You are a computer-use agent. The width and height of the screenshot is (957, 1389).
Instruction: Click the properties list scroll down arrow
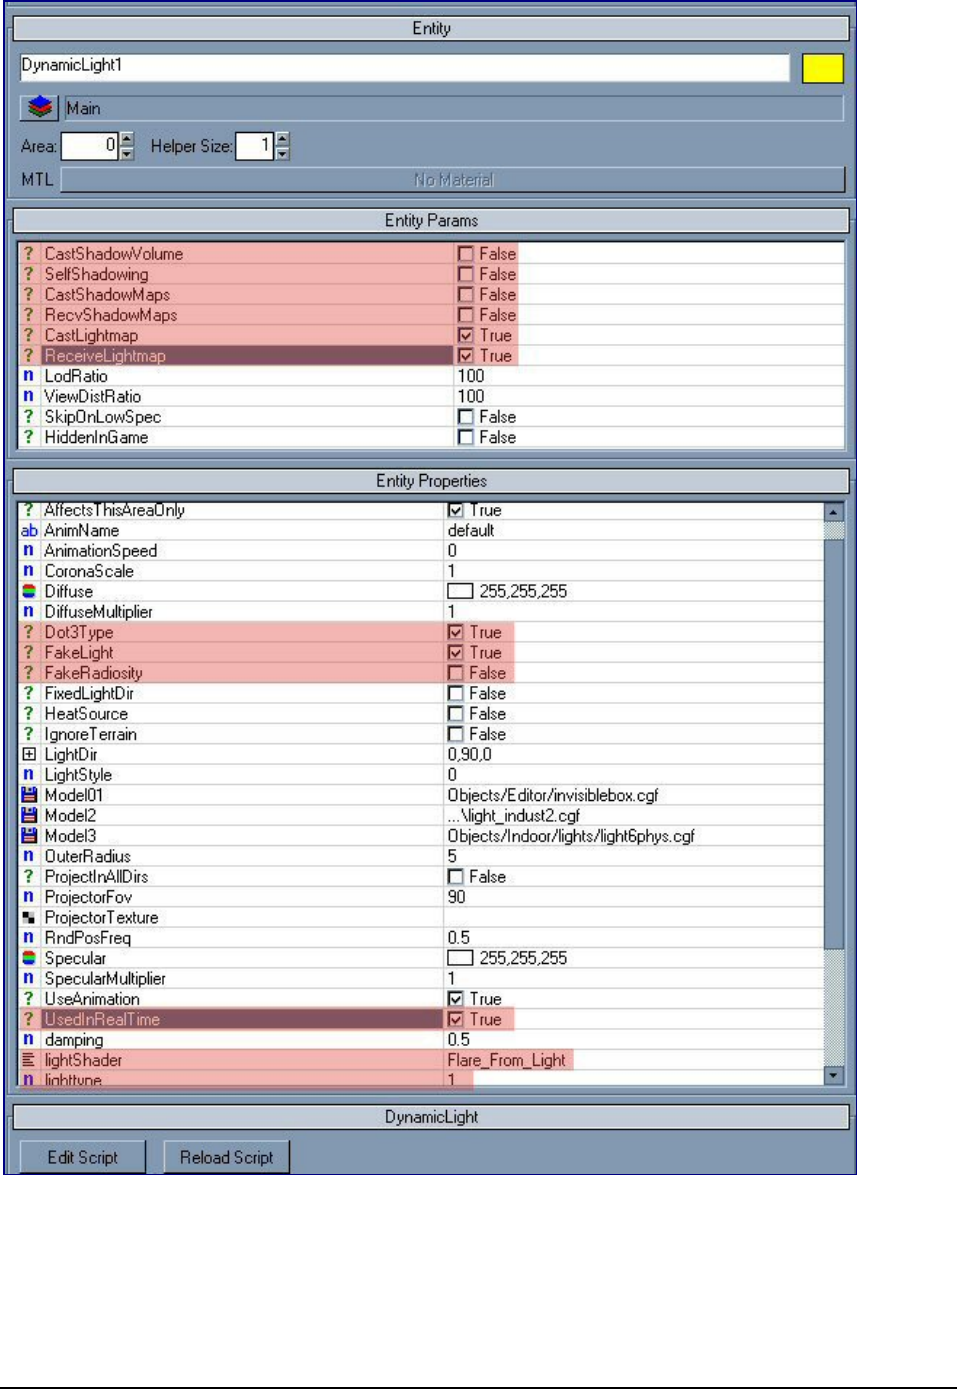[x=834, y=1076]
